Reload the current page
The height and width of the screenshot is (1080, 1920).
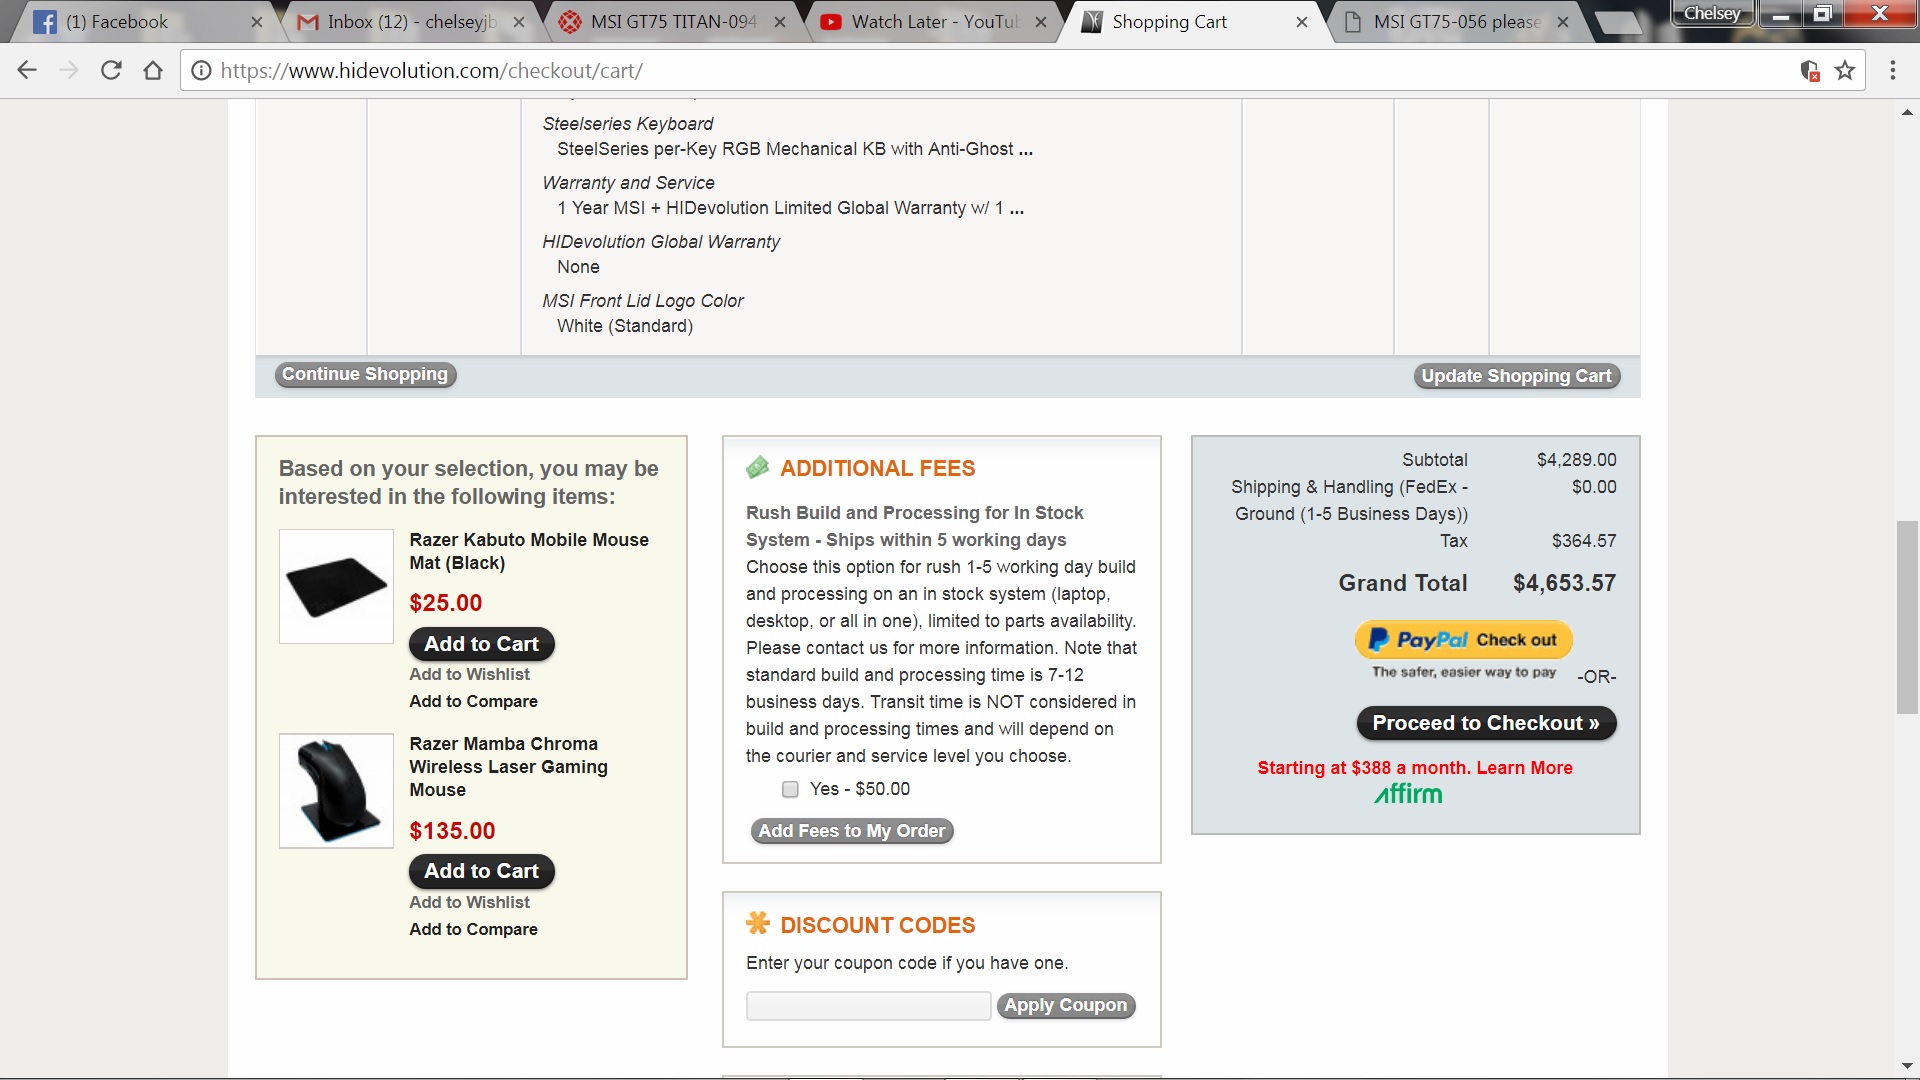pos(111,70)
